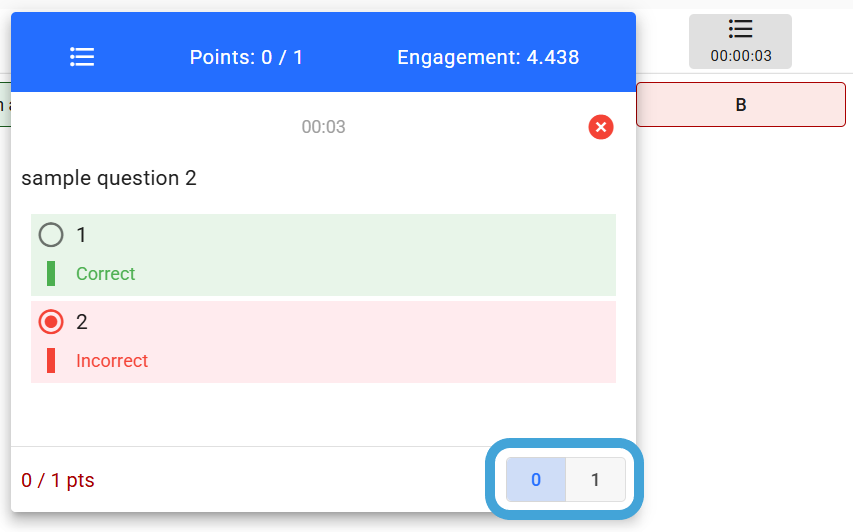Click the 00:03 timer in the popup
This screenshot has height=532, width=853.
pos(324,127)
